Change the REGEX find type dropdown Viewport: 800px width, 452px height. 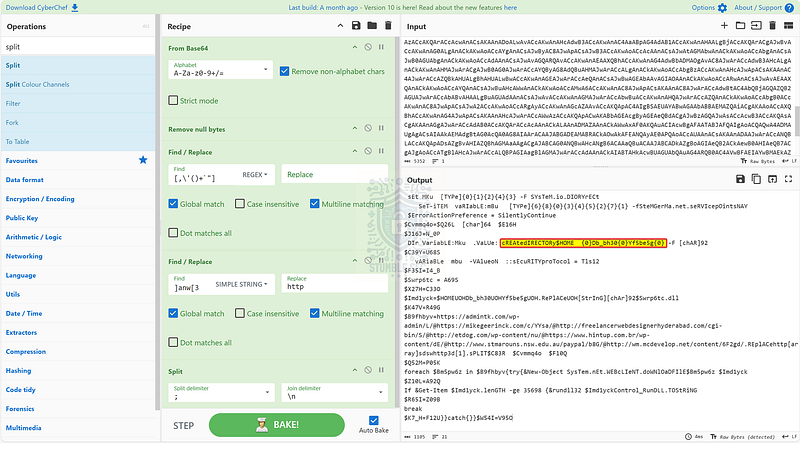coord(255,174)
